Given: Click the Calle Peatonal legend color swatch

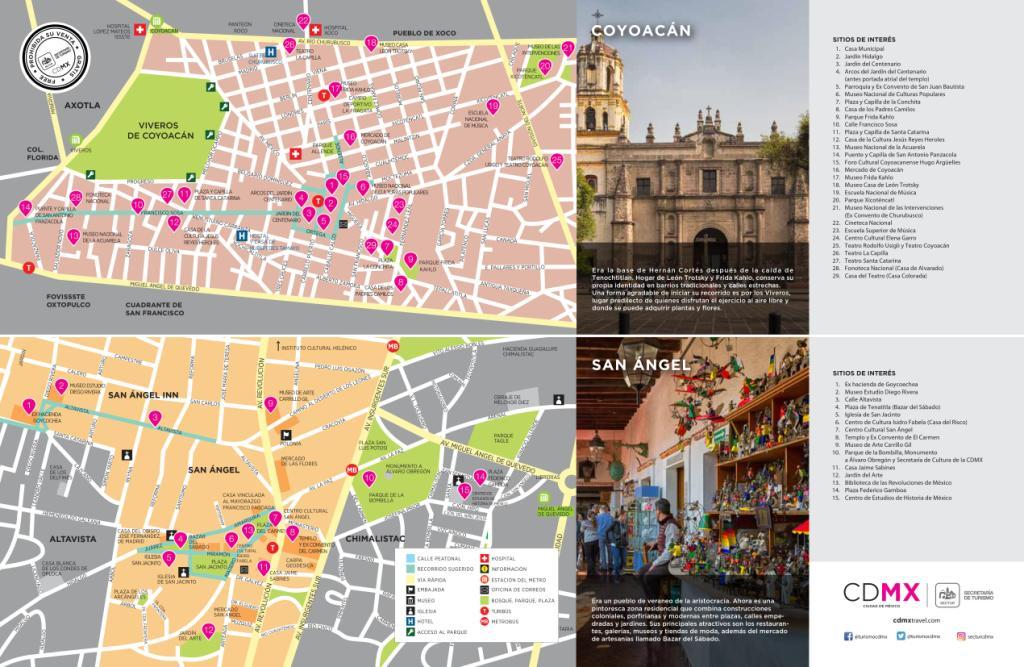Looking at the screenshot, I should (x=413, y=558).
